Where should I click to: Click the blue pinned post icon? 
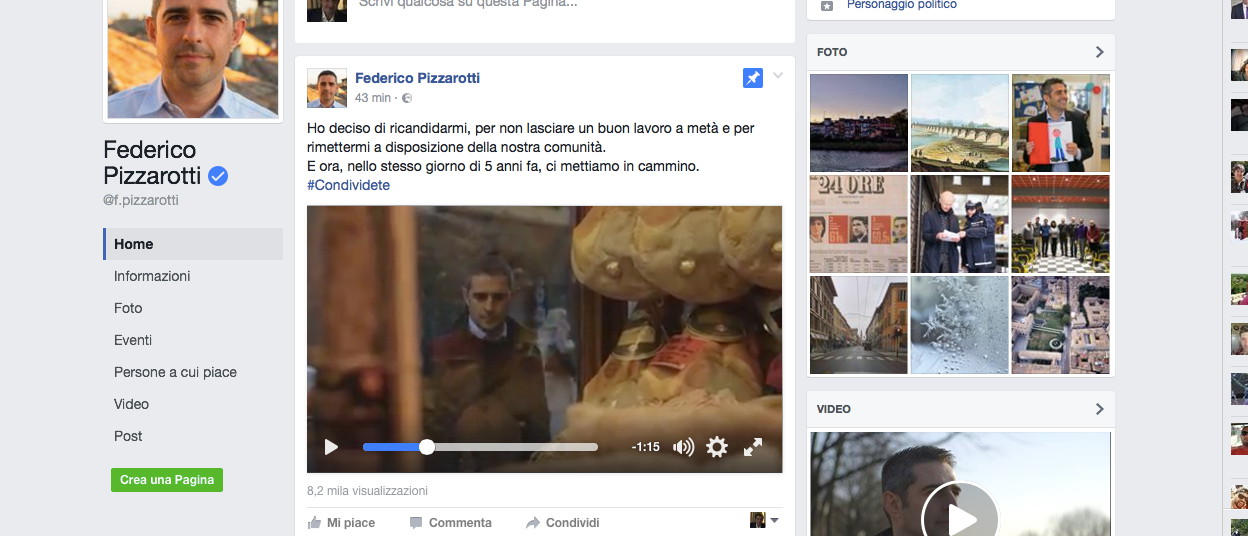[x=753, y=78]
